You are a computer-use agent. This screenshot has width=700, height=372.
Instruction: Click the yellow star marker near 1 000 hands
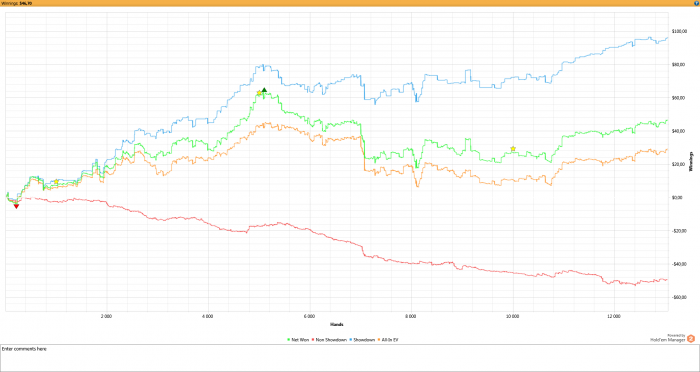click(56, 181)
